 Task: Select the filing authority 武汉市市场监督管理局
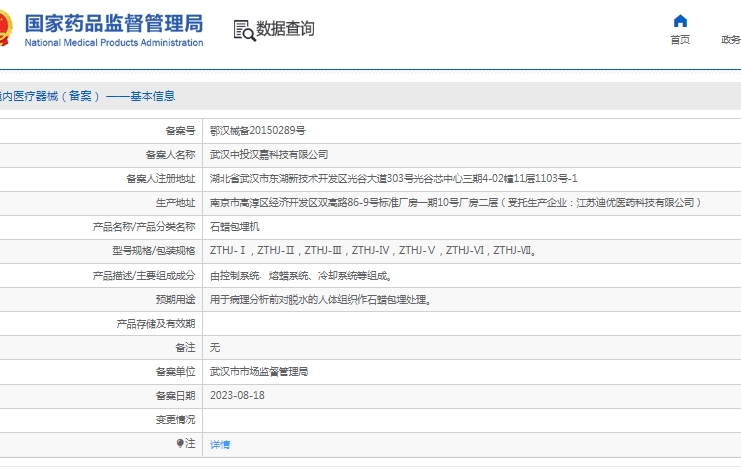(x=259, y=372)
